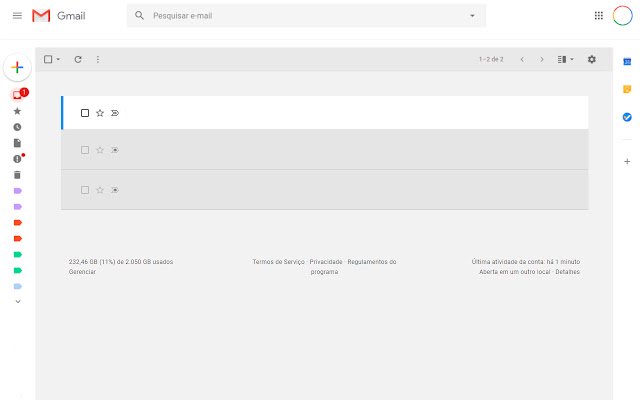The width and height of the screenshot is (640, 400).
Task: Open the Google apps grid
Action: coord(598,16)
